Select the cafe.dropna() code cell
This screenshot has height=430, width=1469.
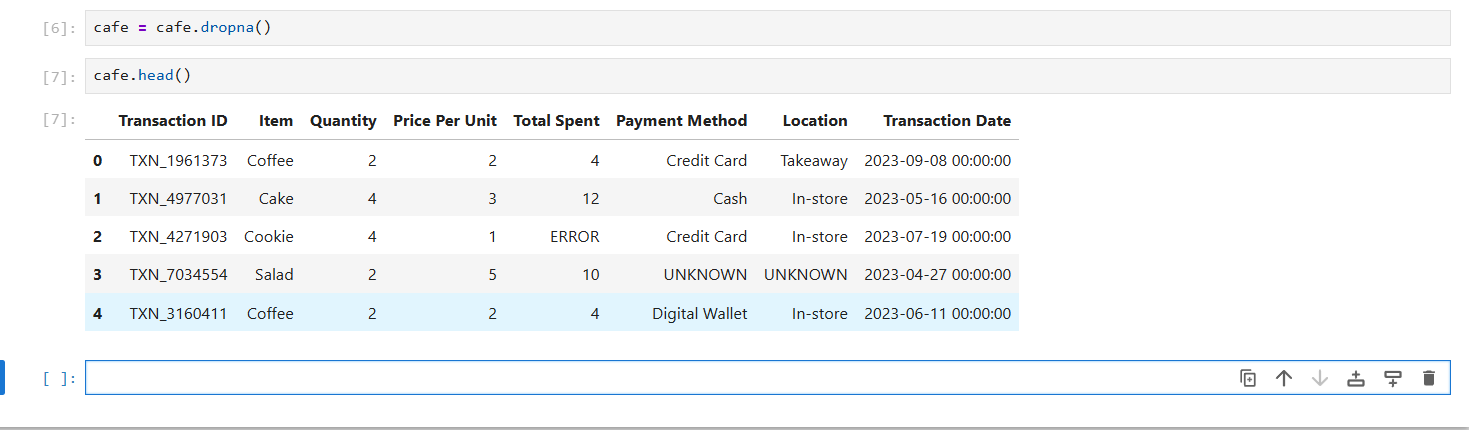click(x=767, y=28)
